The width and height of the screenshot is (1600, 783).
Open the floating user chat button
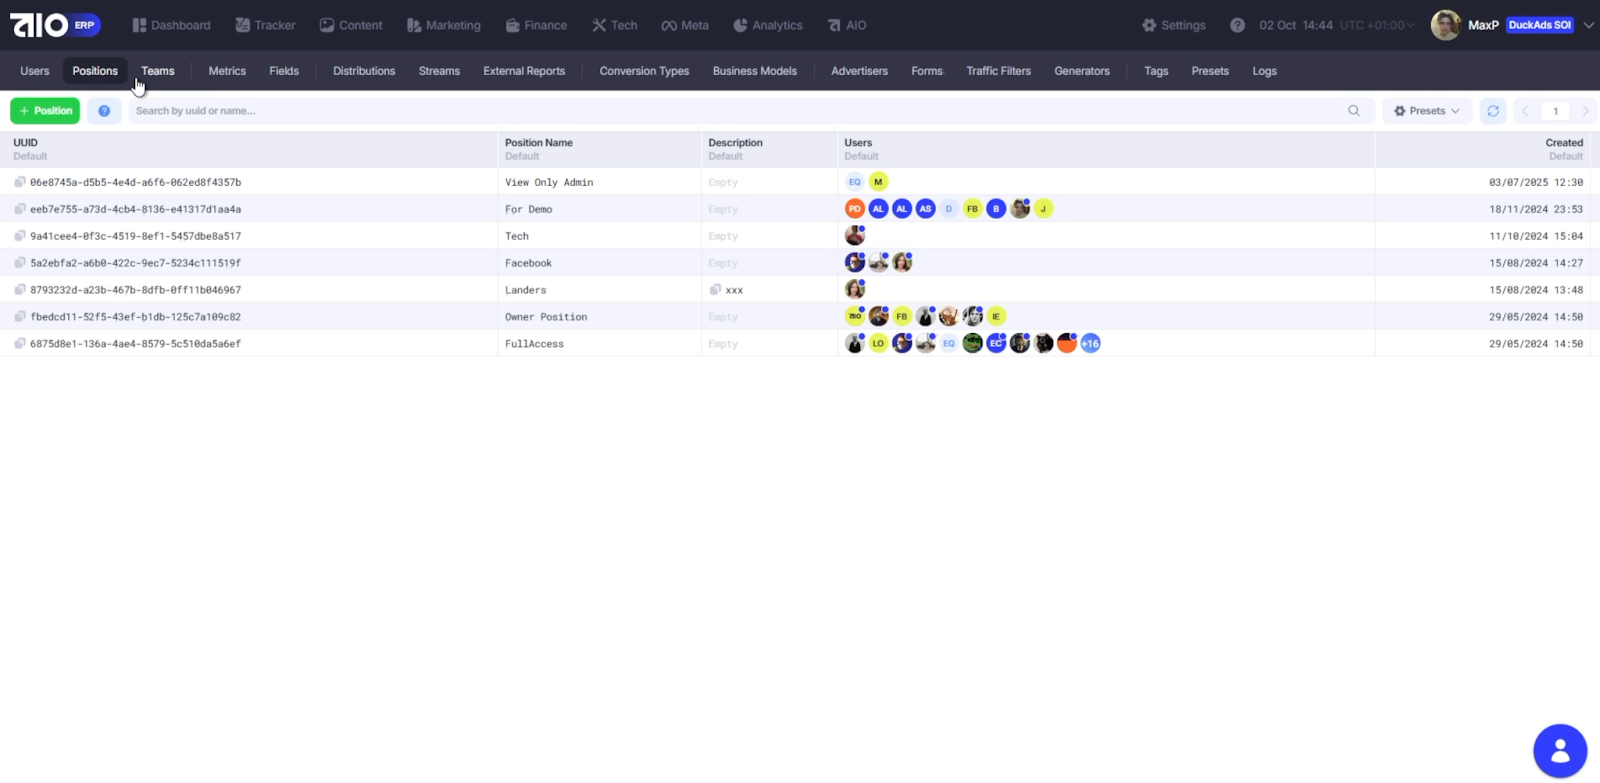(1559, 751)
